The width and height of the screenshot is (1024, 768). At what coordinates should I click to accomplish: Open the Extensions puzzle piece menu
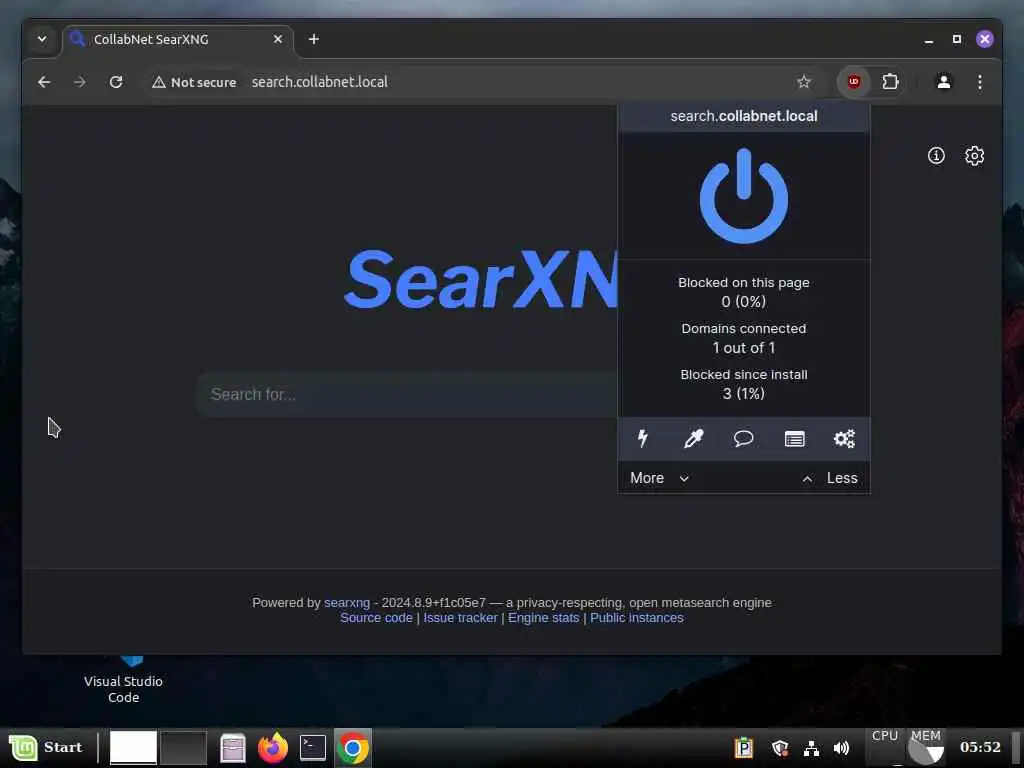pos(890,82)
